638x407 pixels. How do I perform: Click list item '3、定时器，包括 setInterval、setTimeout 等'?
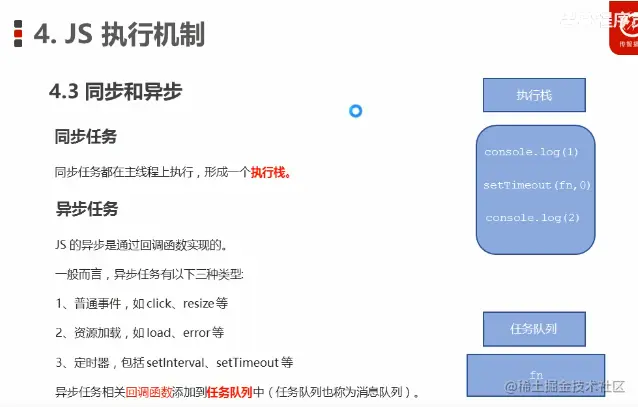[x=174, y=362]
